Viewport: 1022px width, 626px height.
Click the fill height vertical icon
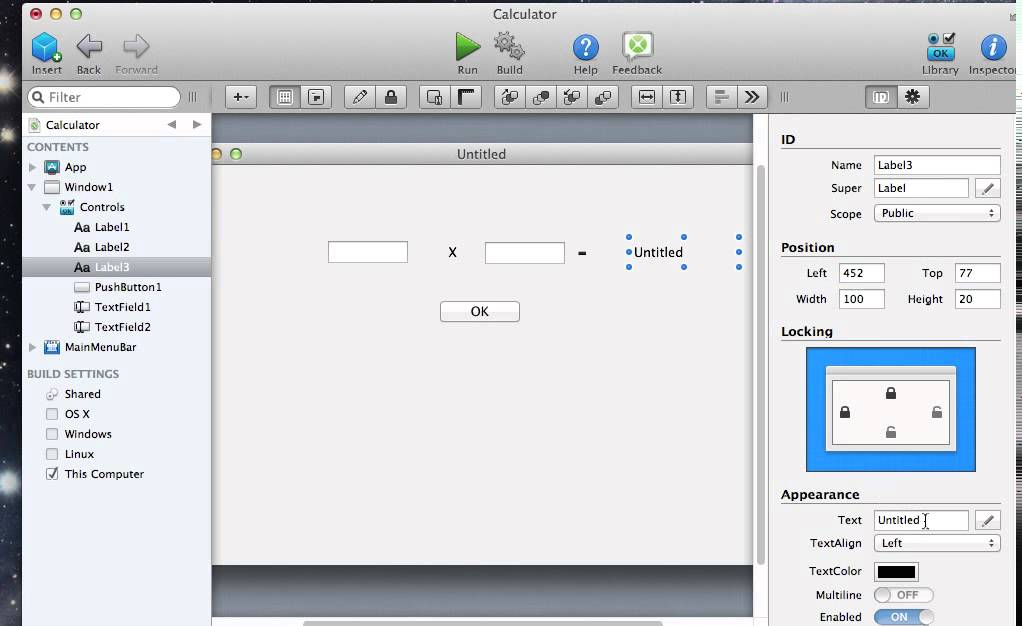(679, 97)
